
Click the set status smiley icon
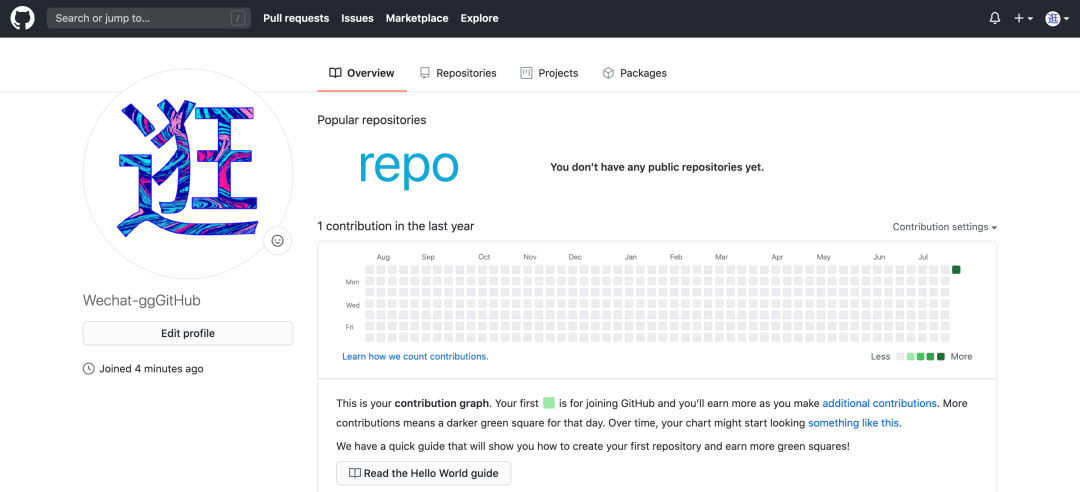pos(277,241)
